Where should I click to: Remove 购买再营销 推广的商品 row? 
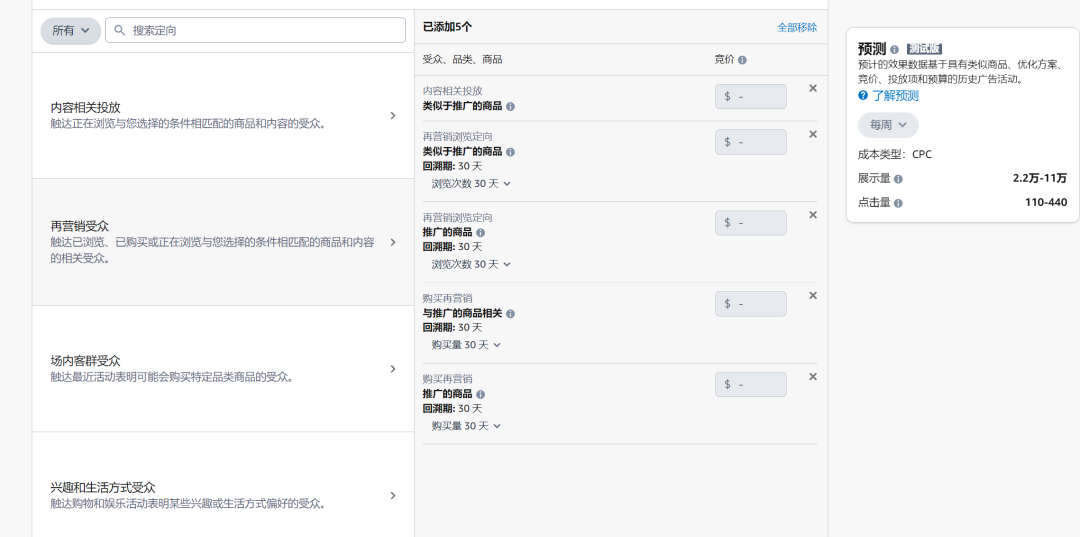tap(813, 377)
